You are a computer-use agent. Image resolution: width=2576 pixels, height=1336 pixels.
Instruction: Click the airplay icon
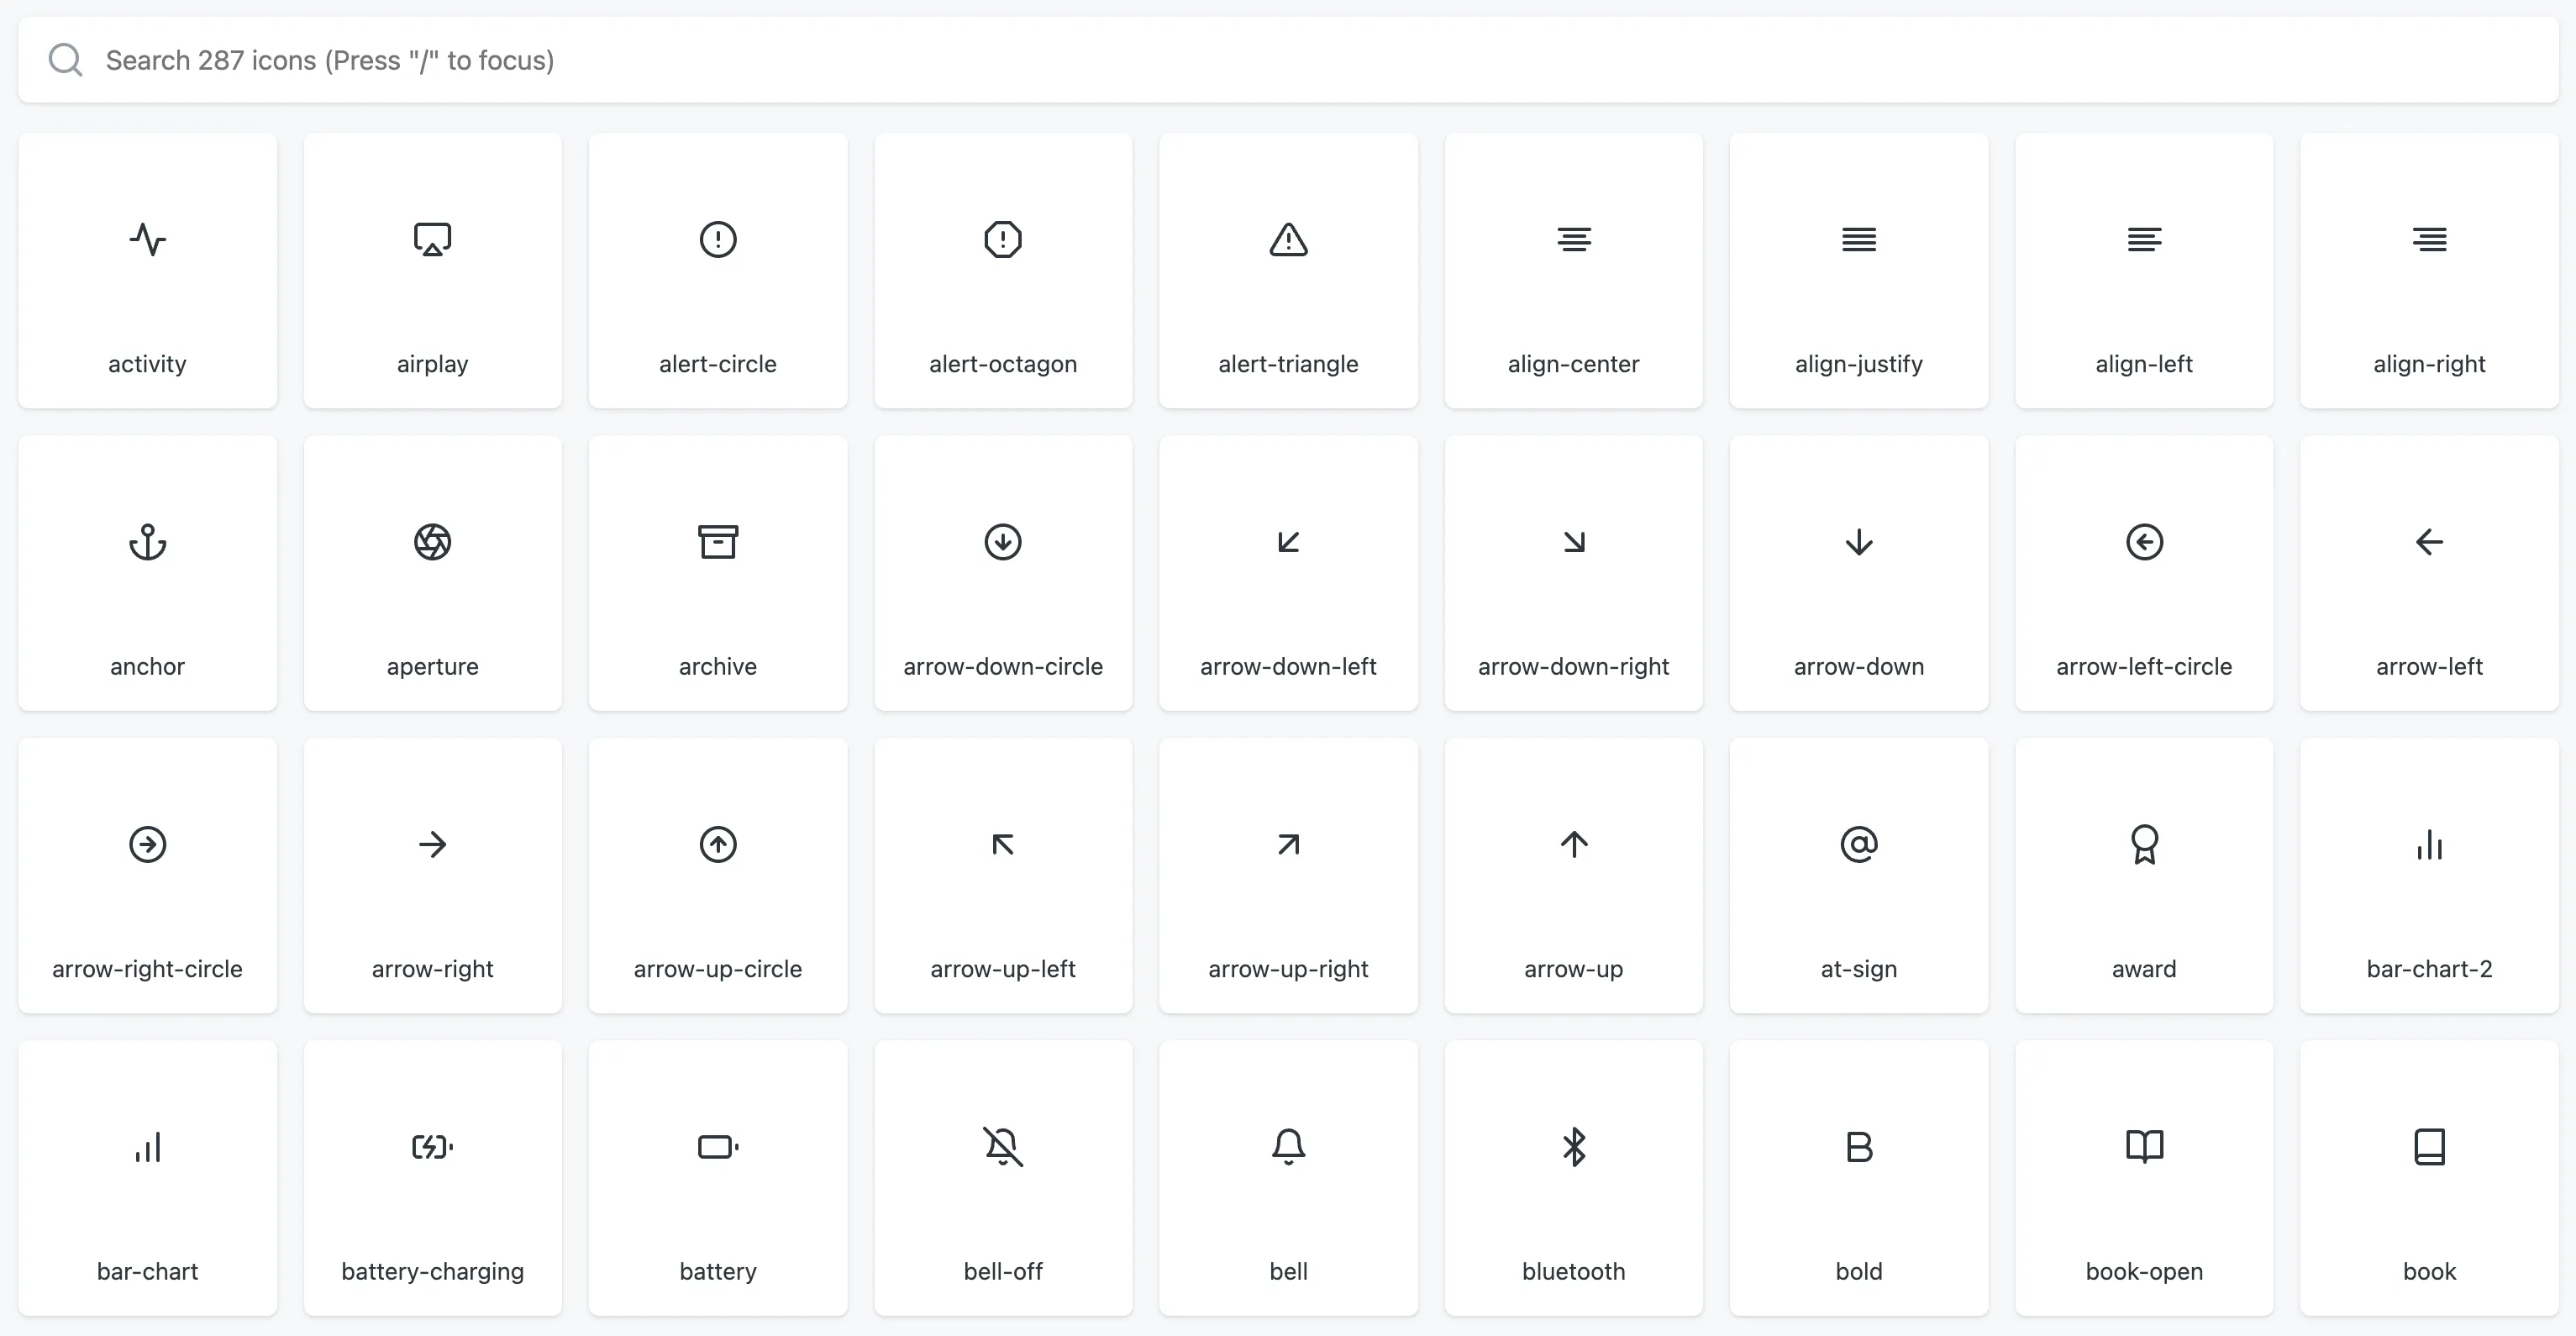432,240
